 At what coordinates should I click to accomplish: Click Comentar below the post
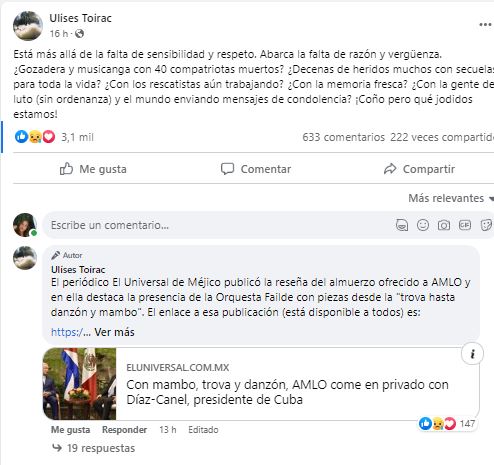[256, 169]
